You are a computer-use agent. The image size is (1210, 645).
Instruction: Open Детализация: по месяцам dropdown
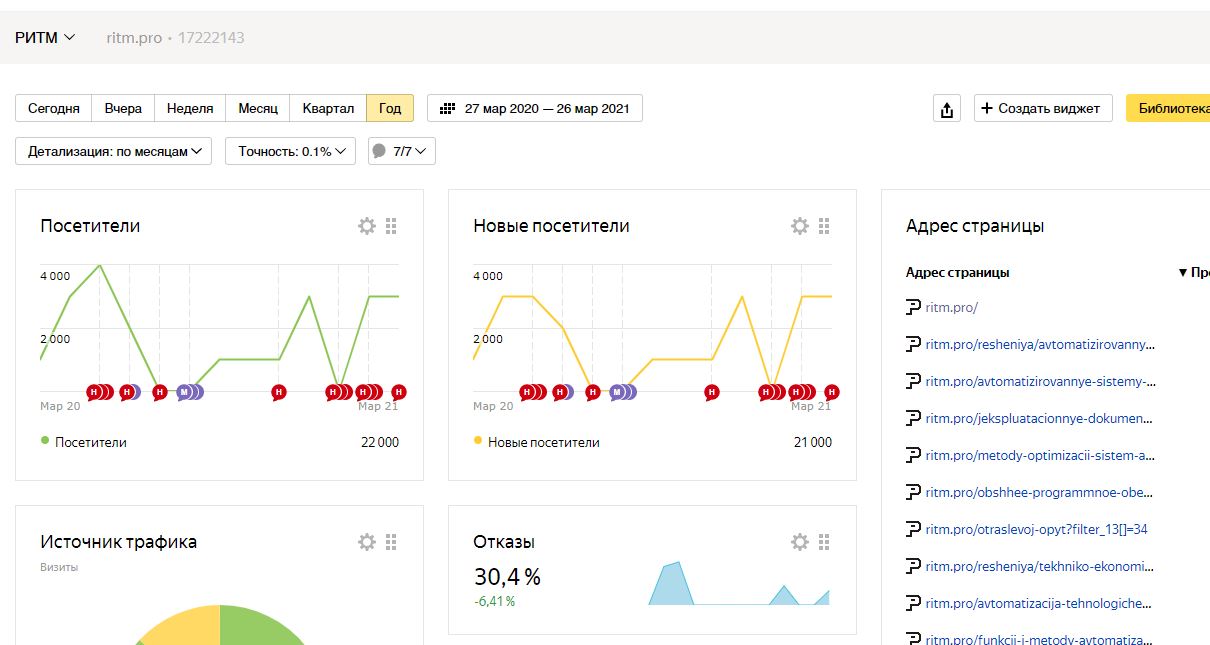click(x=113, y=151)
